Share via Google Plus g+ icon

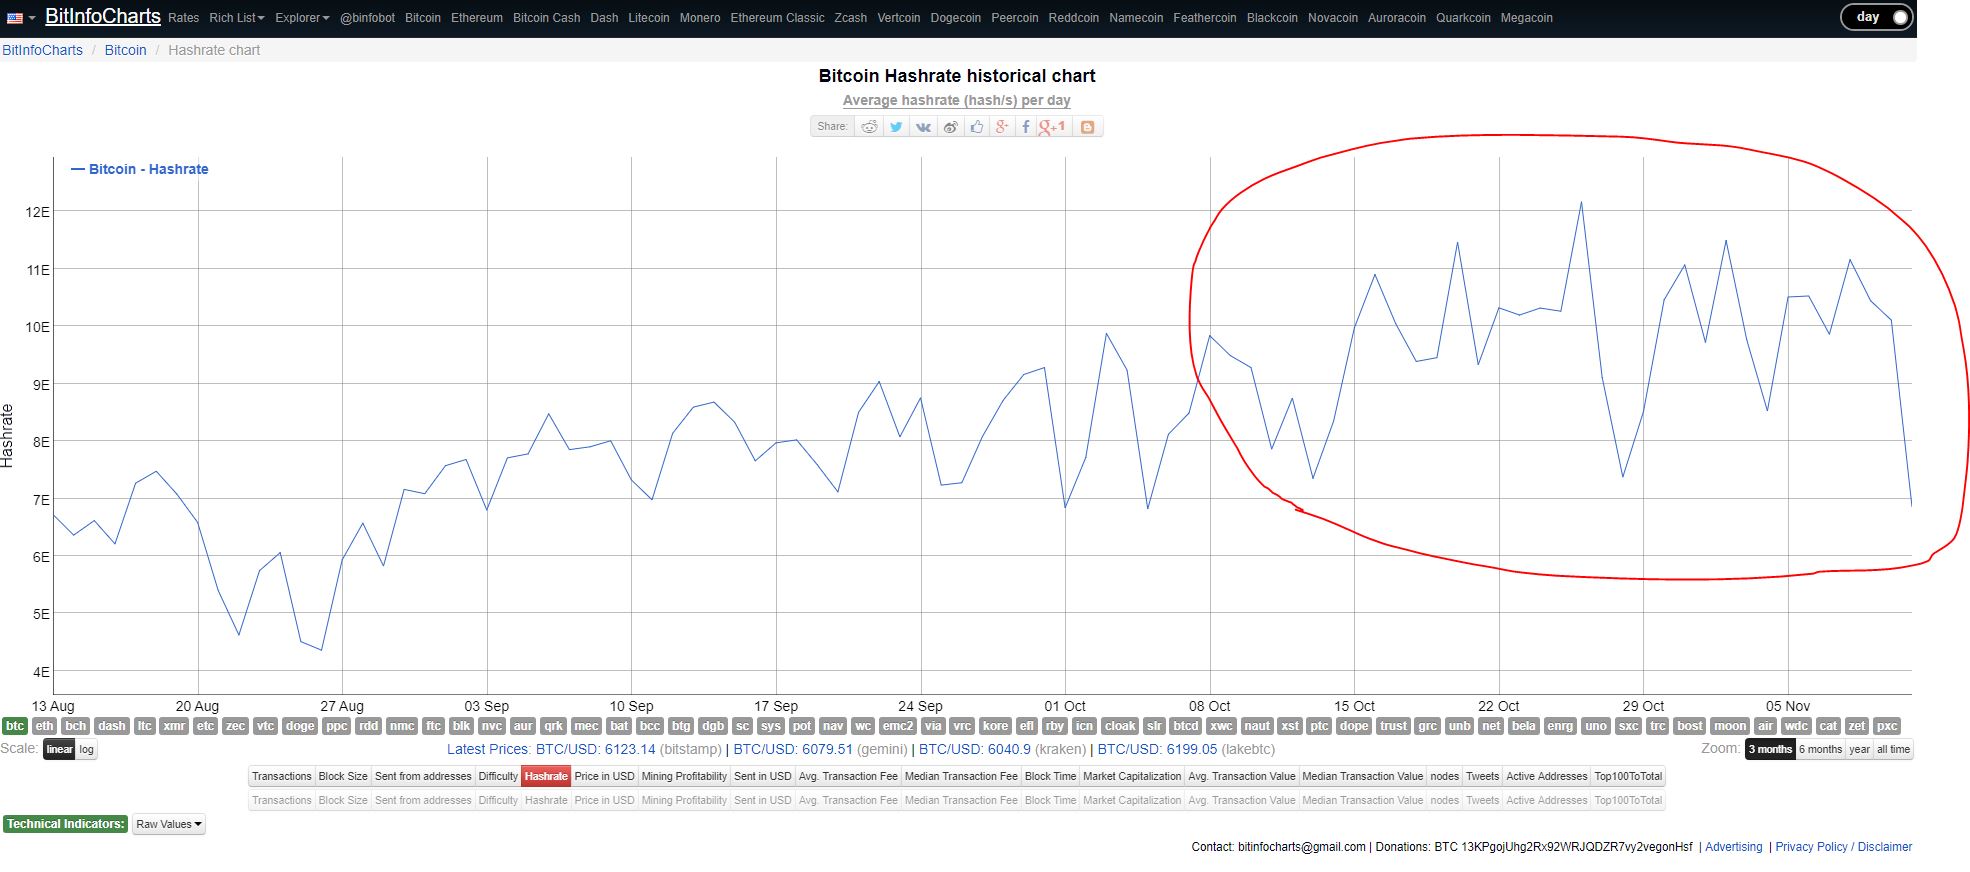(x=1001, y=127)
